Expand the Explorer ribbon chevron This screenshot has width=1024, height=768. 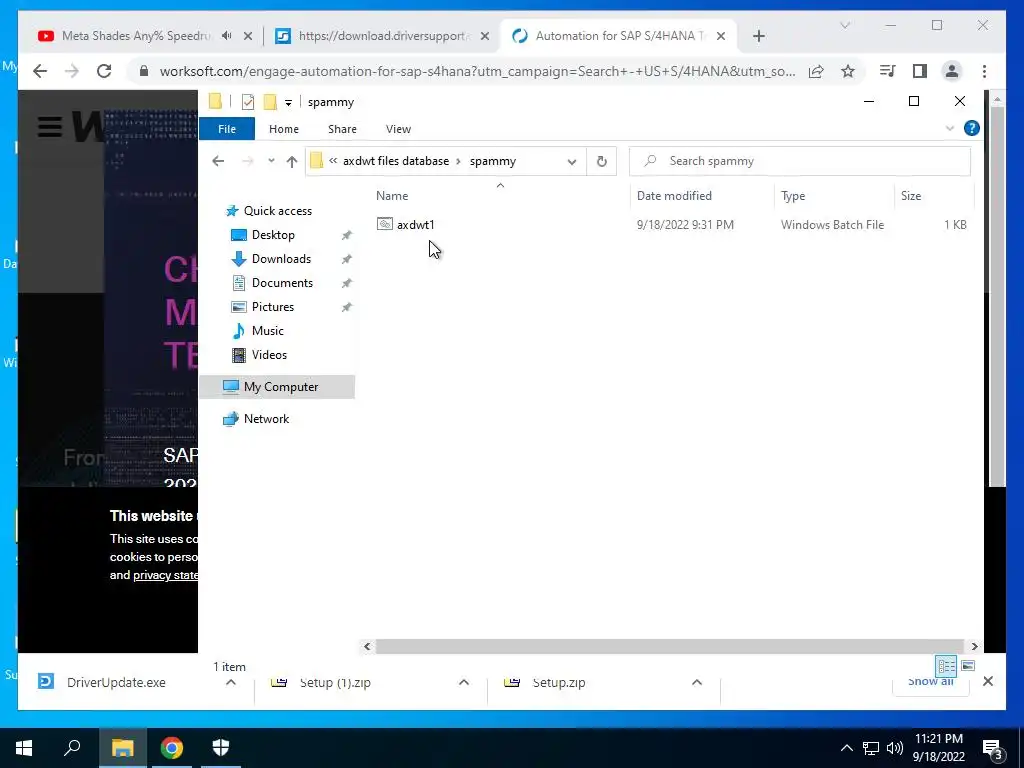tap(950, 129)
